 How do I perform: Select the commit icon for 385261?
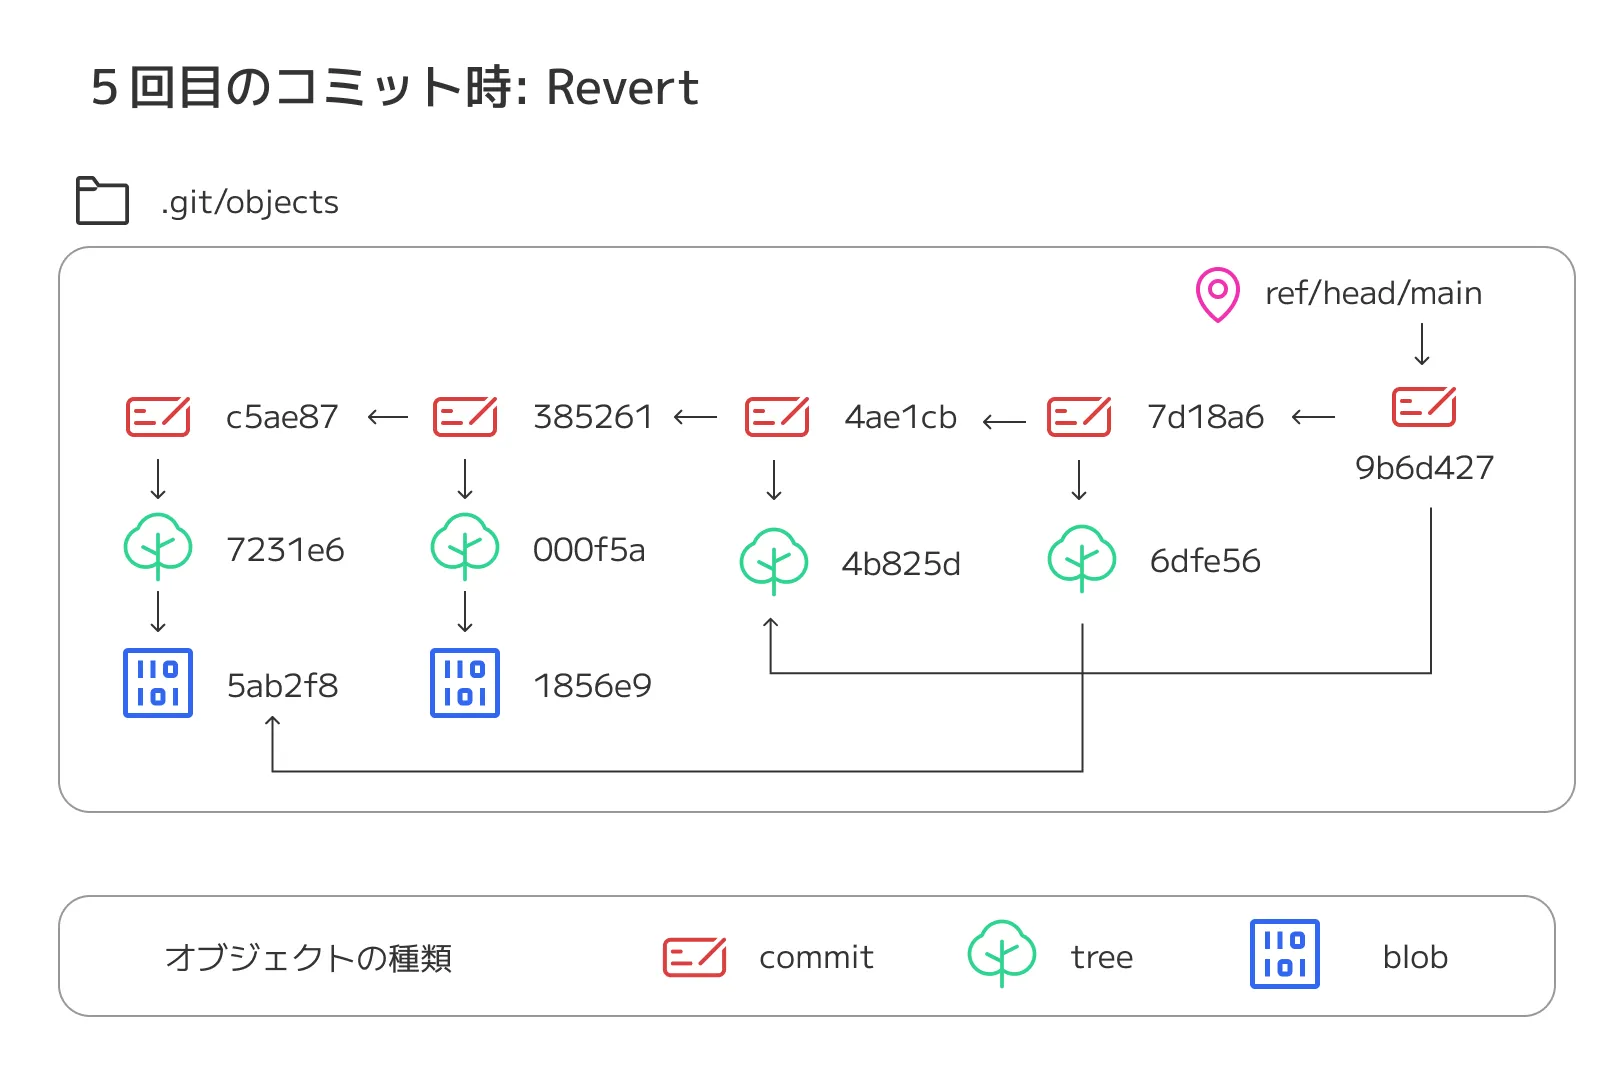pos(465,417)
